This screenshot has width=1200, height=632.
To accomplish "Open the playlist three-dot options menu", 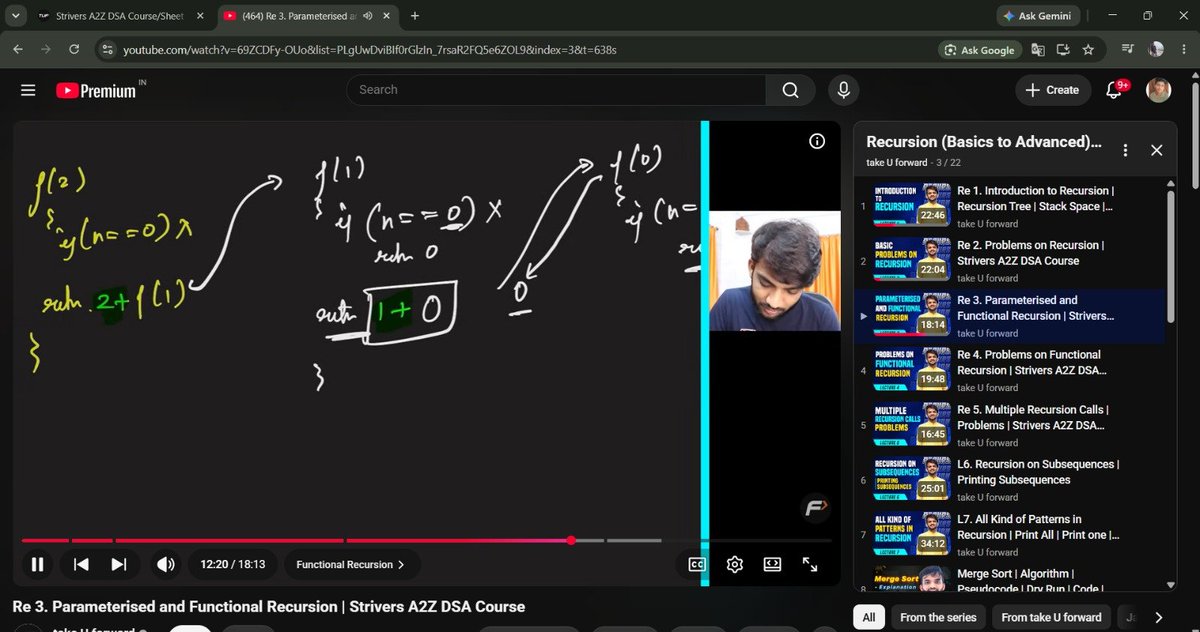I will (x=1126, y=150).
